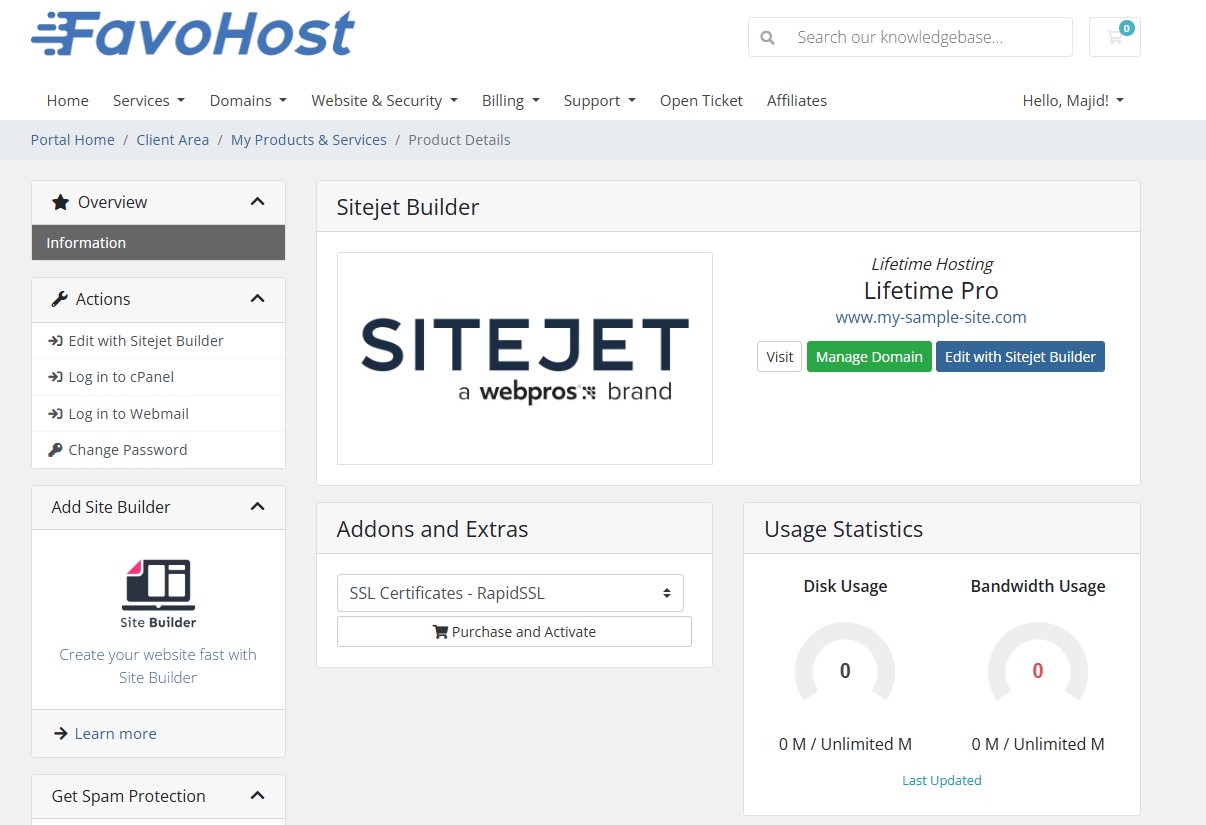This screenshot has width=1206, height=825.
Task: Collapse the Add Site Builder panel
Action: click(257, 507)
